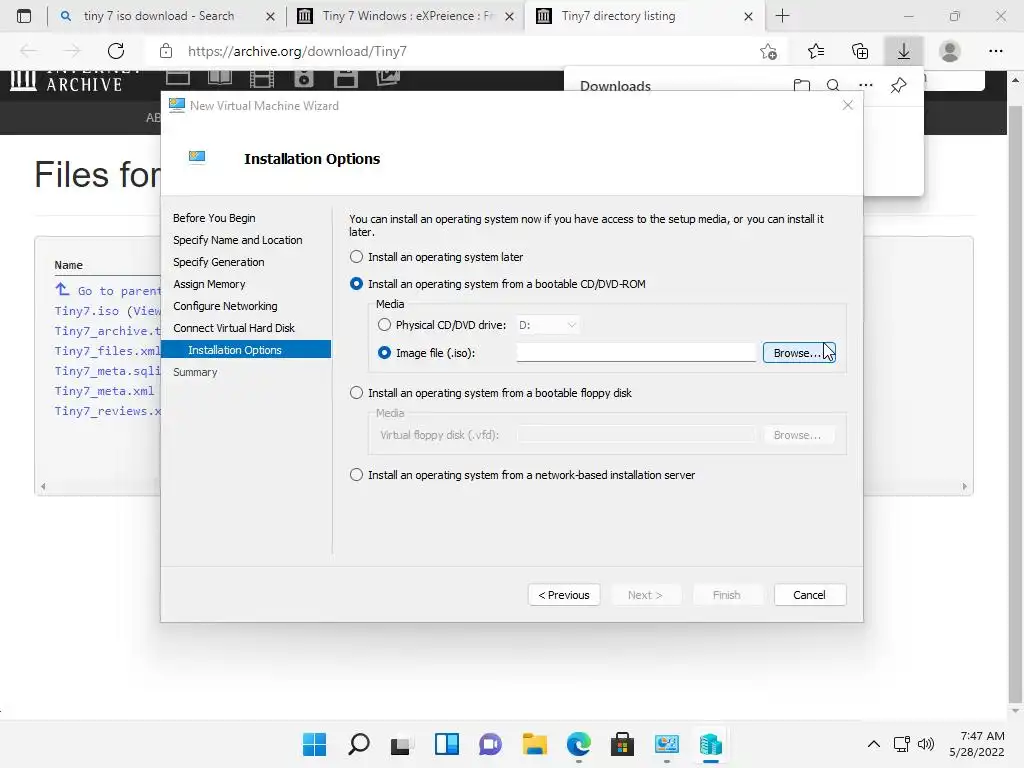Choose Physical CD/DVD drive radio button
1024x768 pixels.
pyautogui.click(x=384, y=325)
